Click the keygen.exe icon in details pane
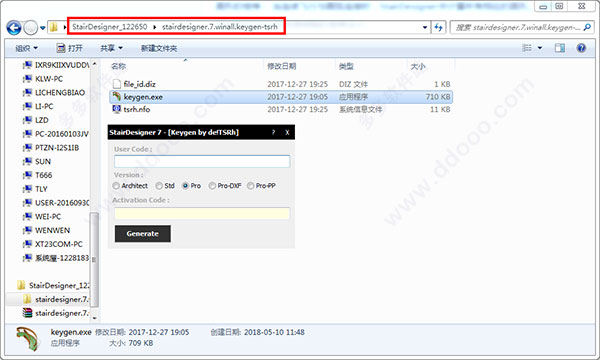The image size is (600, 360). click(x=27, y=339)
